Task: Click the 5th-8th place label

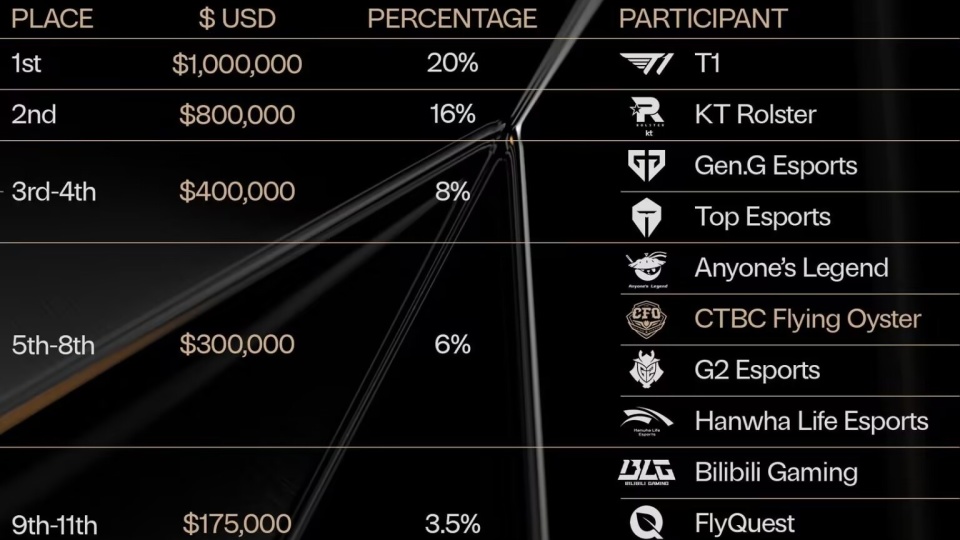Action: (53, 346)
